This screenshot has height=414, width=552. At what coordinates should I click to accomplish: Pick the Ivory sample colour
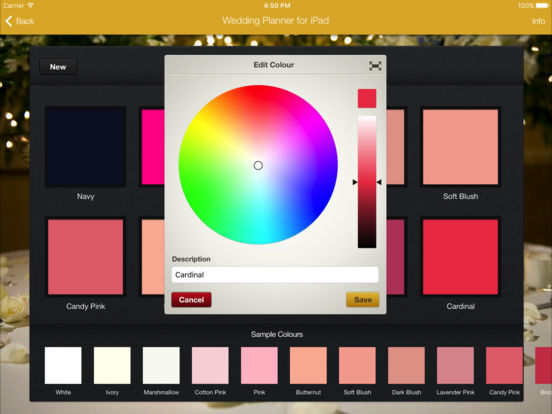[112, 365]
